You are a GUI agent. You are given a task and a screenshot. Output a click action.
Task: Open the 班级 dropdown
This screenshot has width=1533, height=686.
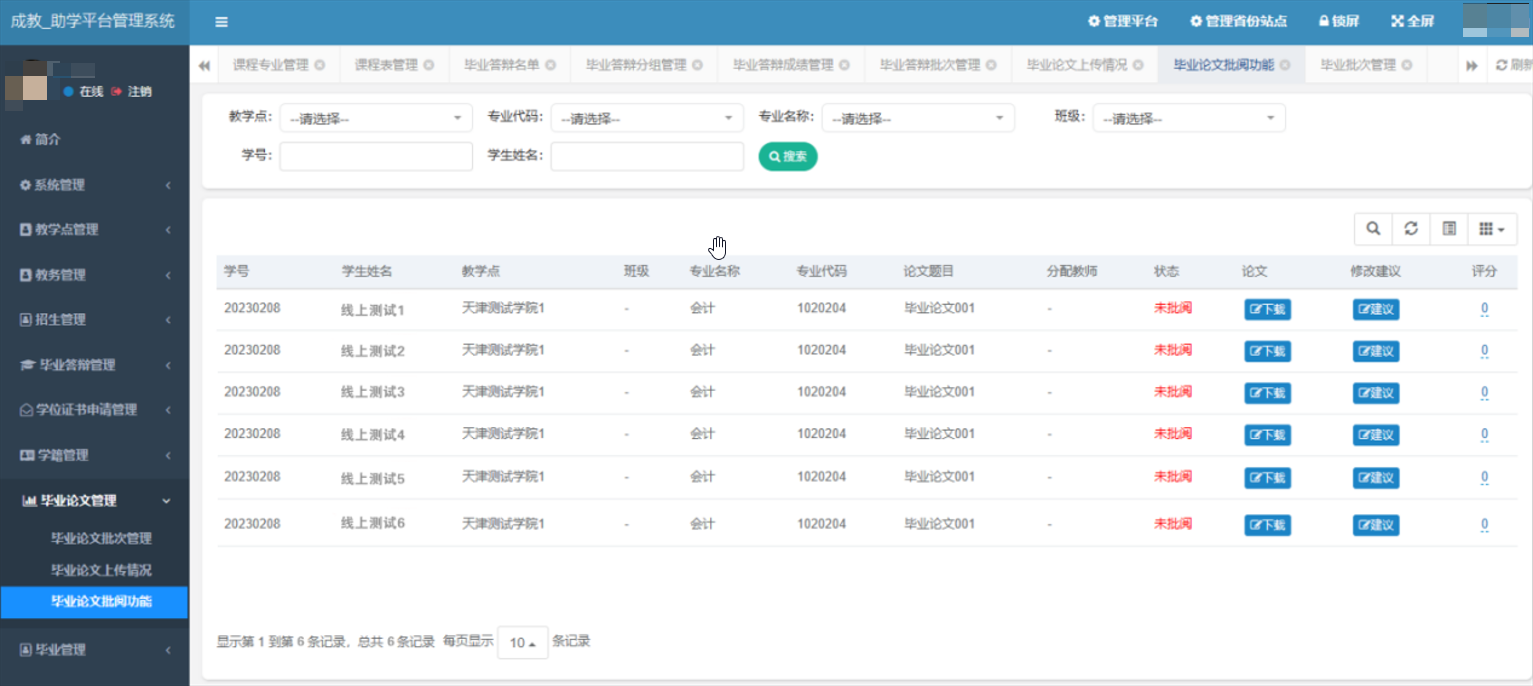tap(1188, 118)
